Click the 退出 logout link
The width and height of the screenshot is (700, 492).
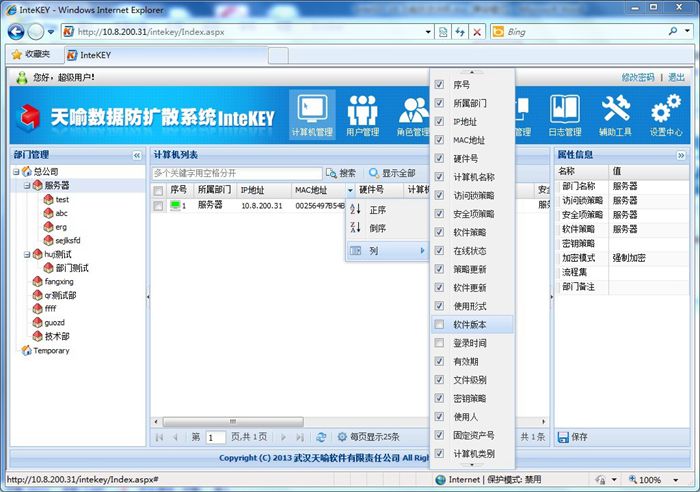tap(676, 77)
